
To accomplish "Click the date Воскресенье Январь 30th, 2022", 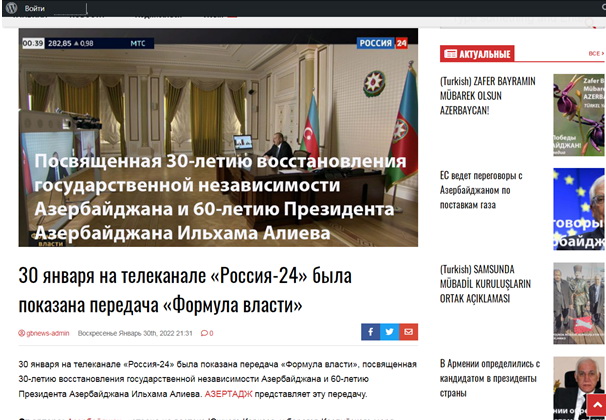I will click(x=135, y=333).
